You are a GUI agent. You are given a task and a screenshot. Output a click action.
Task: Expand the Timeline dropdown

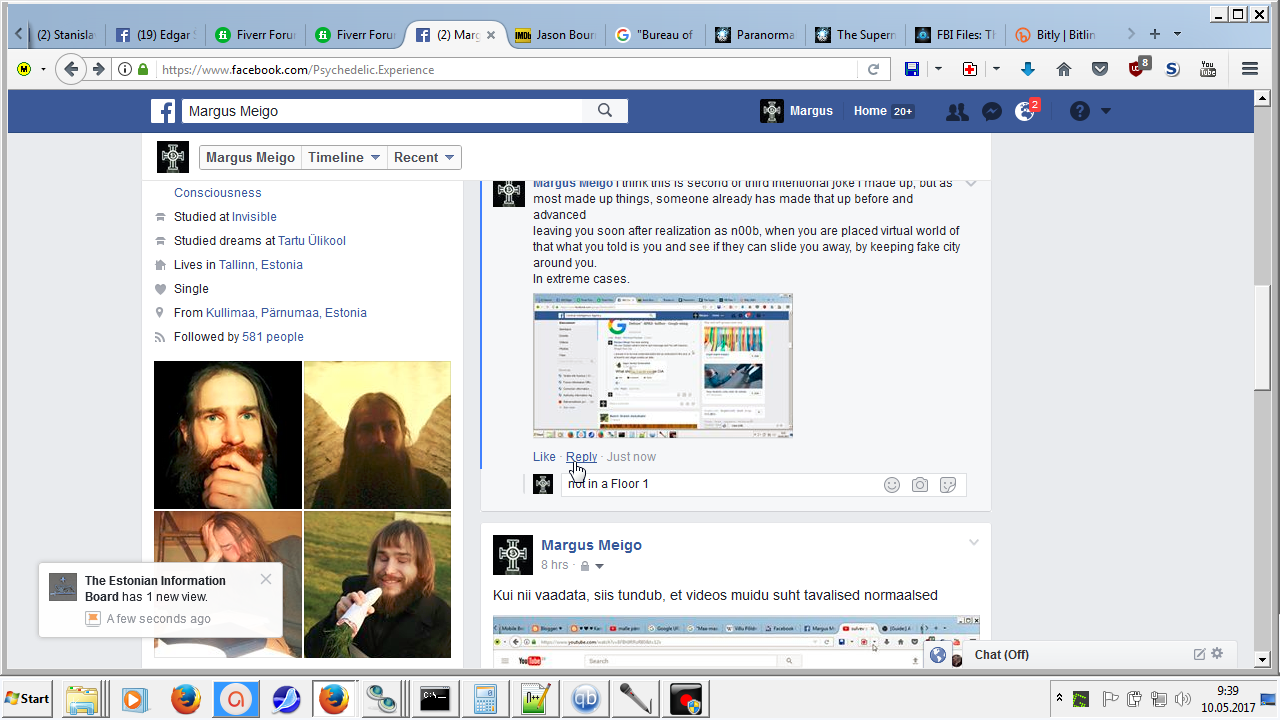click(344, 157)
